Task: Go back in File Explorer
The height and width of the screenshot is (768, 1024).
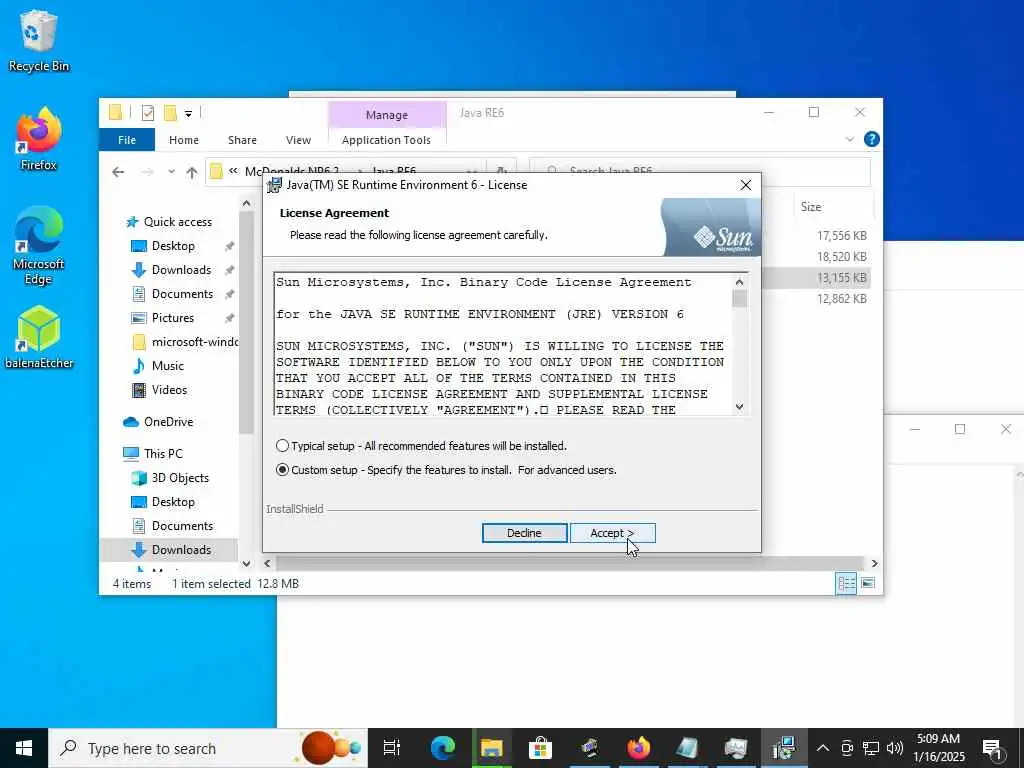Action: coord(118,172)
